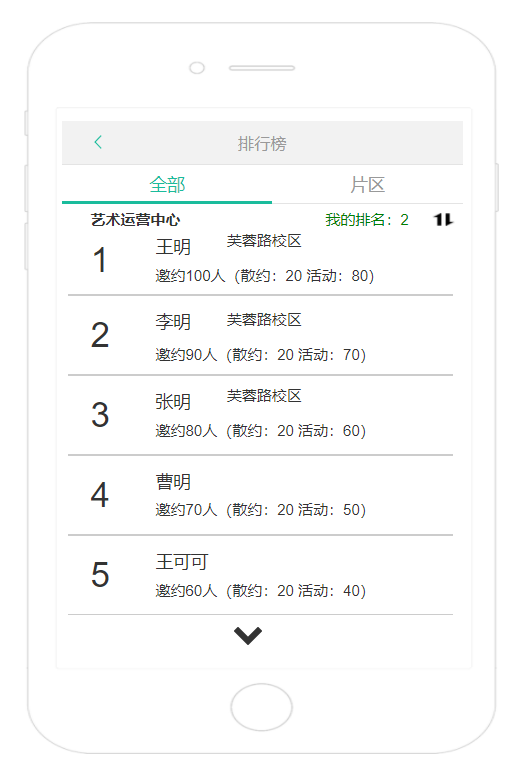Click the 我的排名: 2 label
This screenshot has width=515, height=768.
[367, 220]
